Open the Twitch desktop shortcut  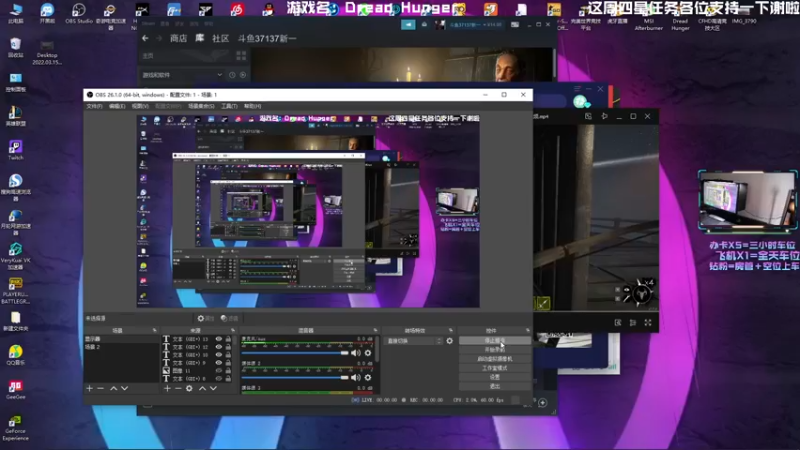coord(15,150)
